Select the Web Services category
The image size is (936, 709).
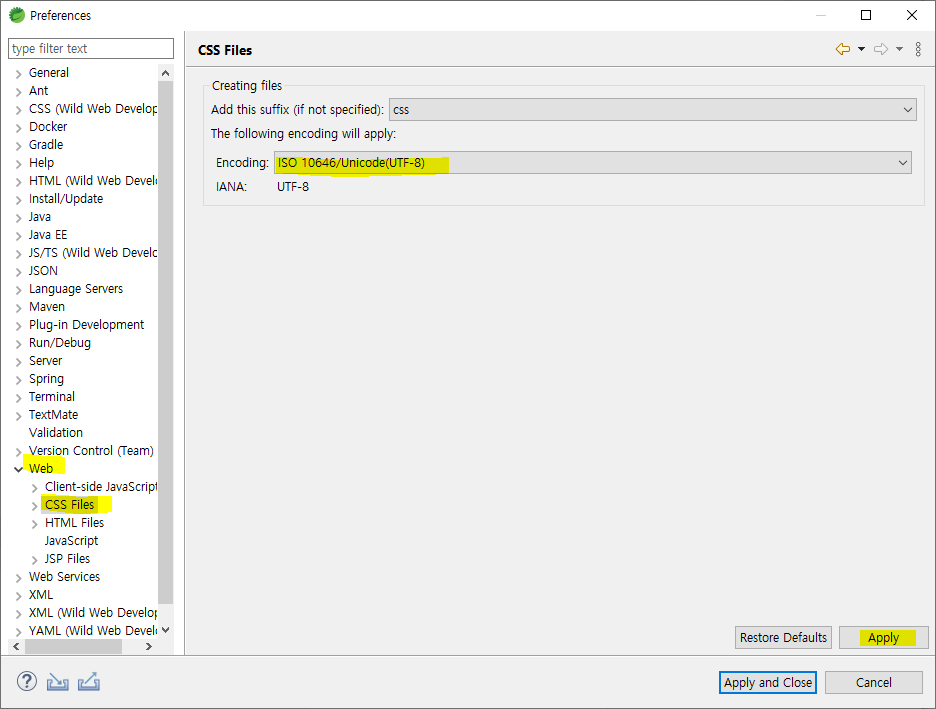[x=64, y=577]
